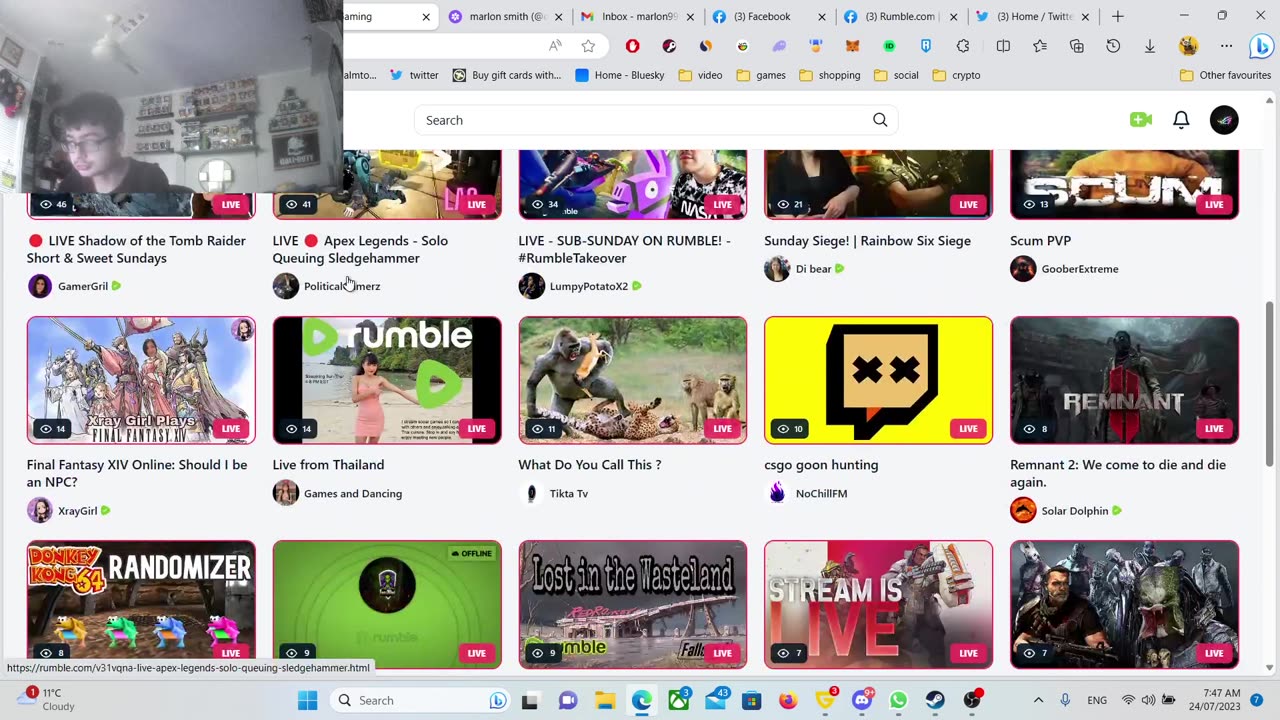Open the twitter bookmark

click(414, 75)
